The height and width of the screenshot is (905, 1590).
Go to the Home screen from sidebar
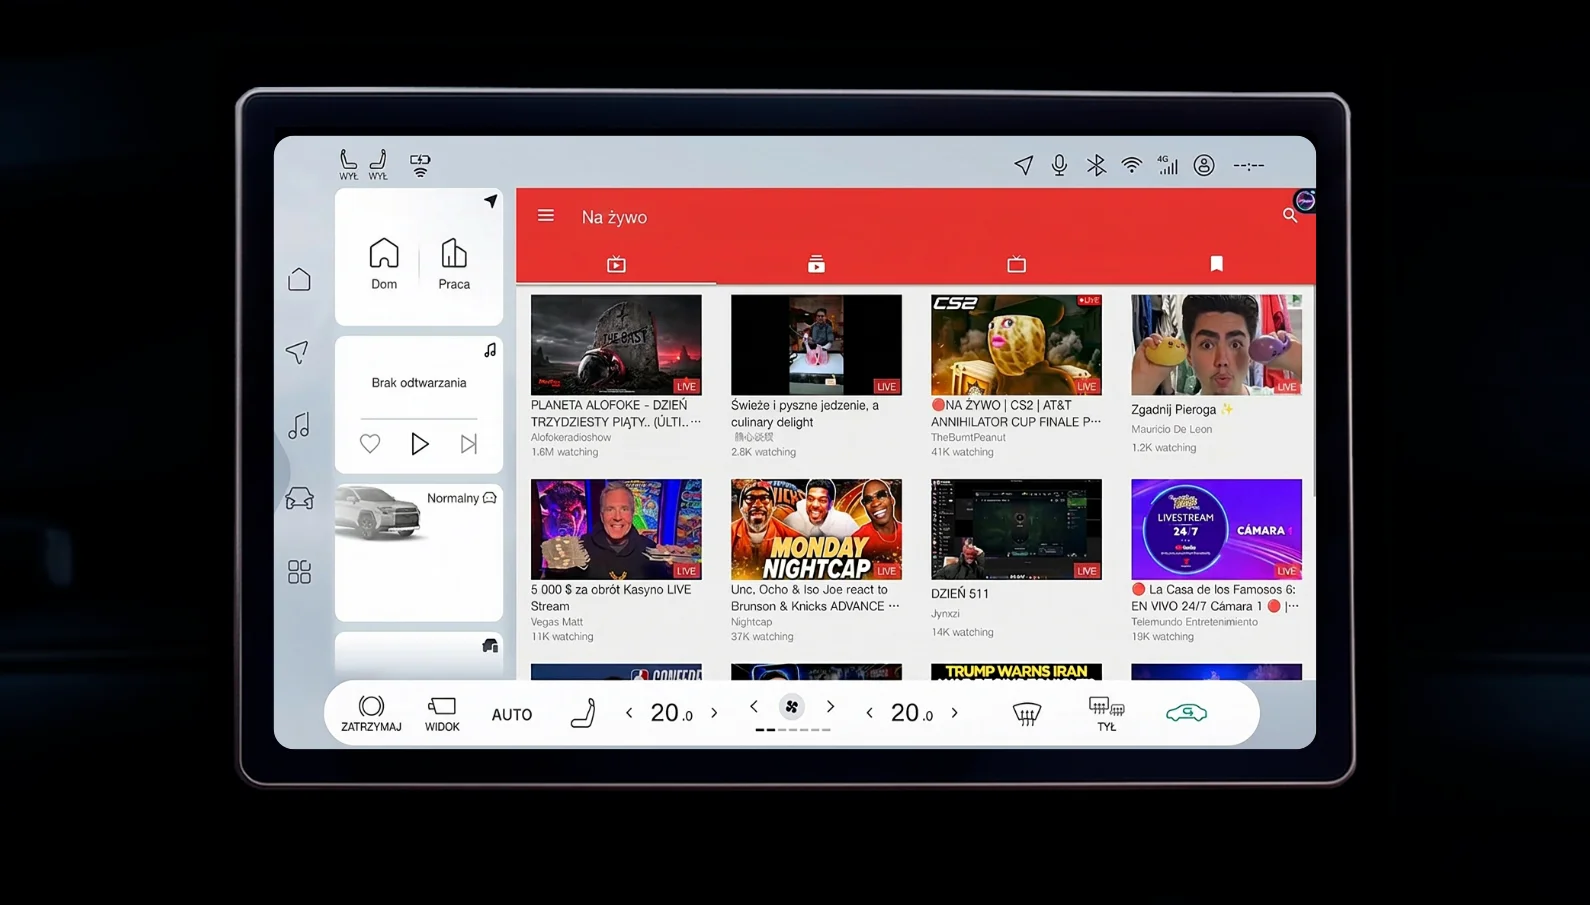tap(299, 279)
